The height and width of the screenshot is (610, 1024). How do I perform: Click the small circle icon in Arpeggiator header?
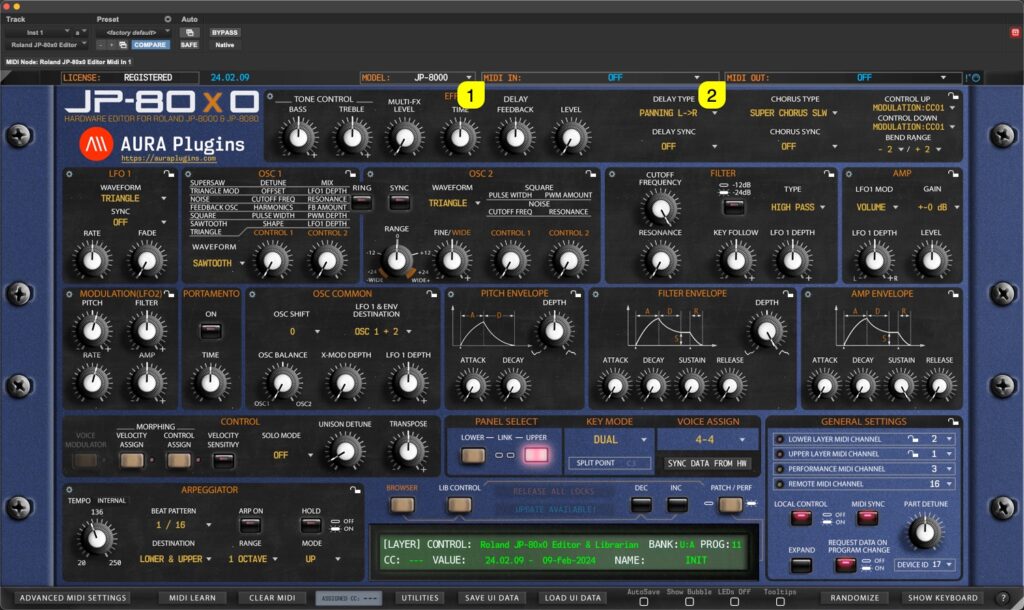69,490
